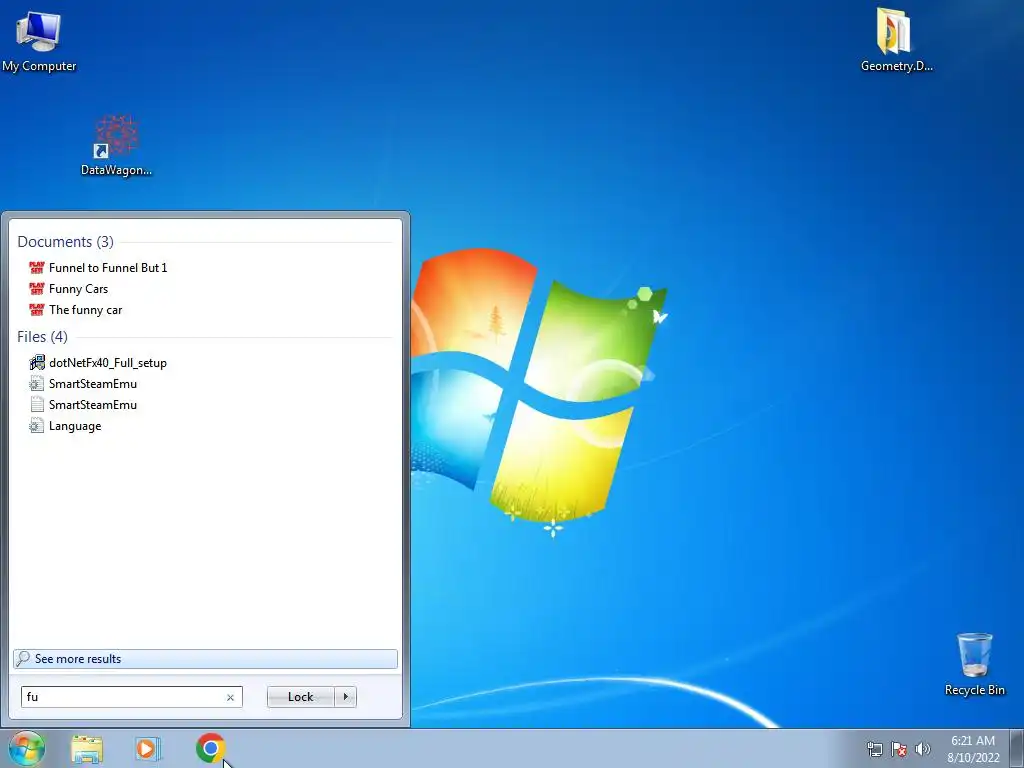
Task: Click the icon beside Funny Cars
Action: tap(37, 289)
